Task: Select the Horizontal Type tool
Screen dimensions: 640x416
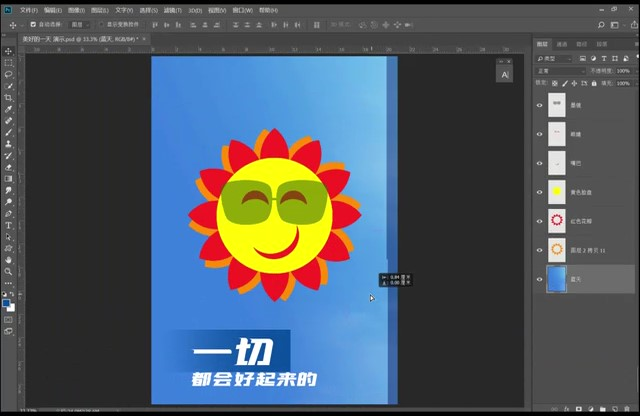Action: click(9, 225)
